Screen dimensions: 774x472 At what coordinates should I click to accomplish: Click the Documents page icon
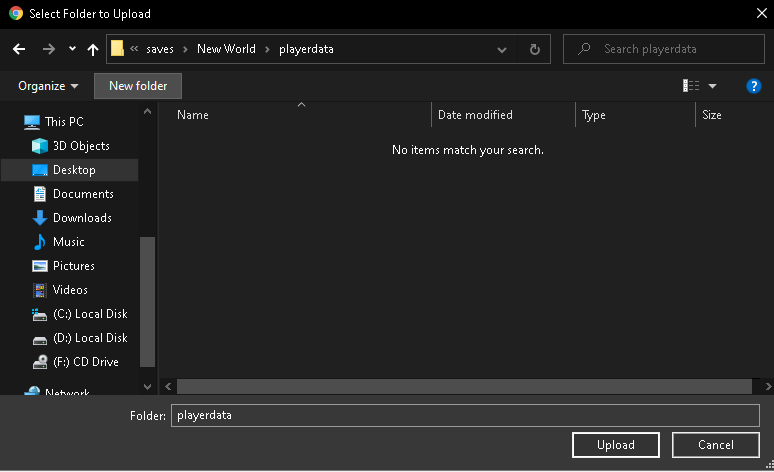click(39, 194)
